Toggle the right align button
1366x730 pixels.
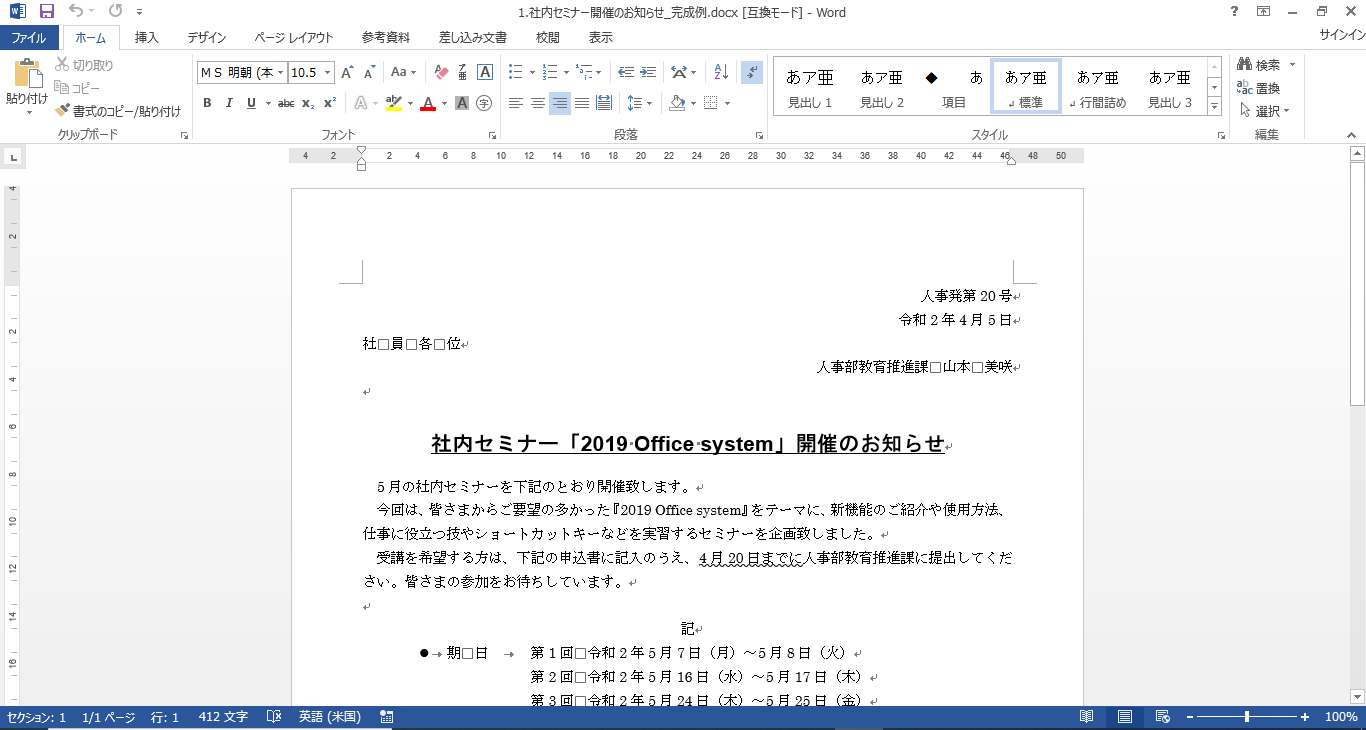coord(560,103)
